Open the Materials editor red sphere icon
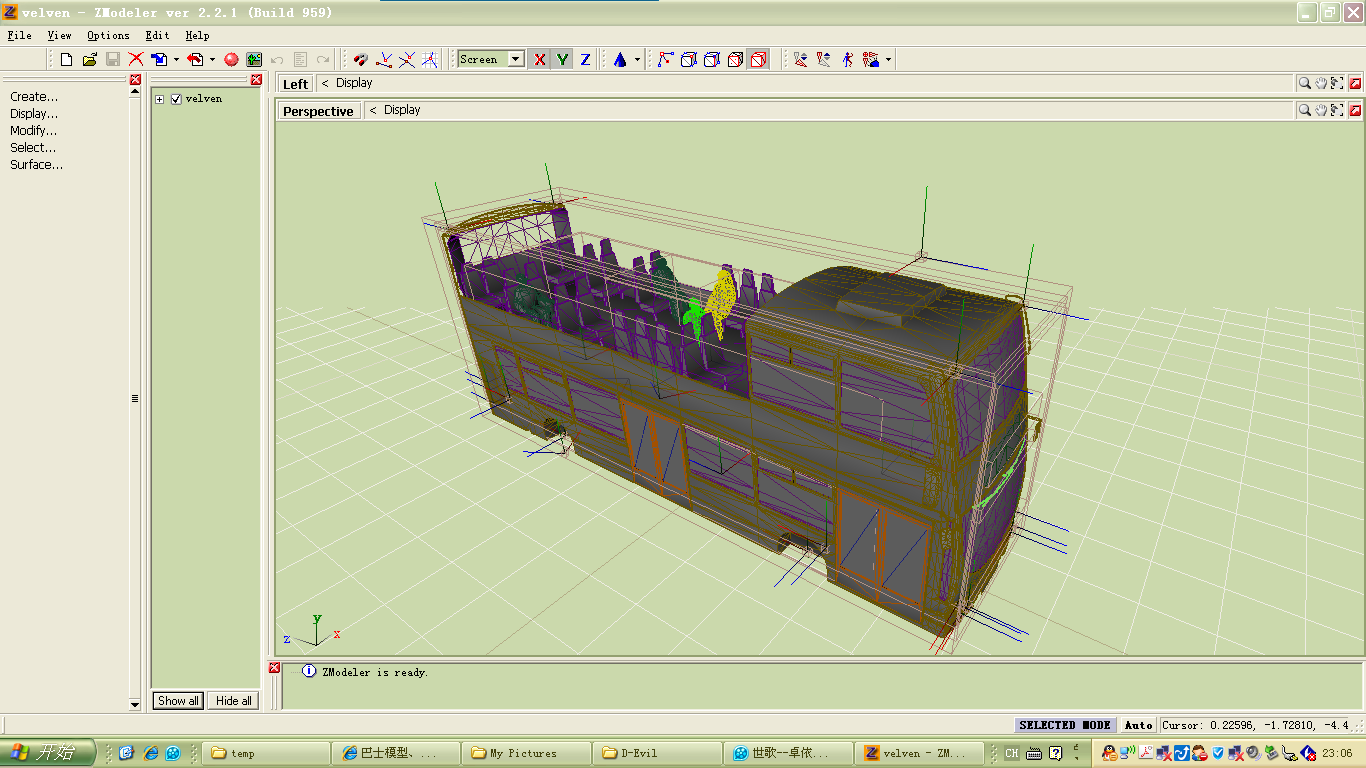 231,60
